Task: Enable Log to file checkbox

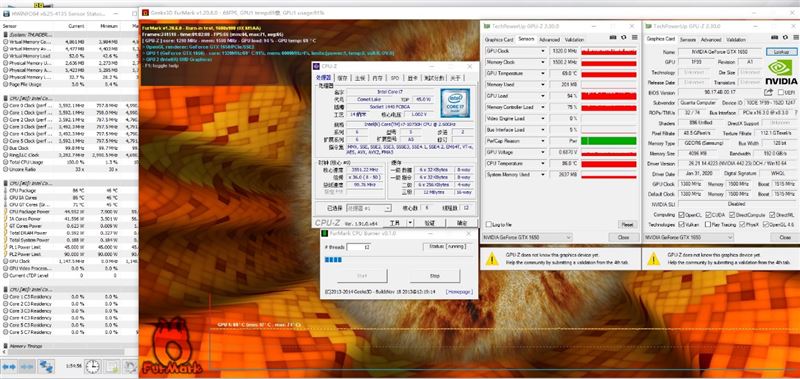Action: pos(489,224)
